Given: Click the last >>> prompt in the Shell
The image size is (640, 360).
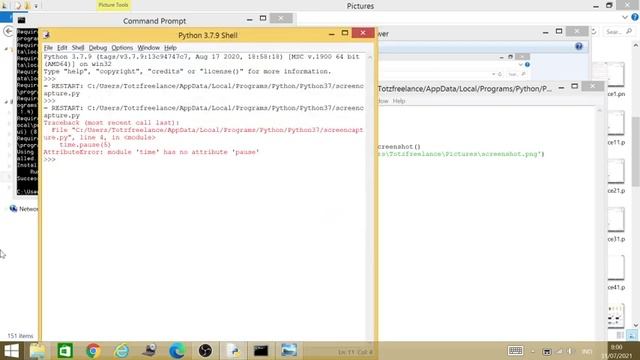Looking at the screenshot, I should click(x=49, y=159).
